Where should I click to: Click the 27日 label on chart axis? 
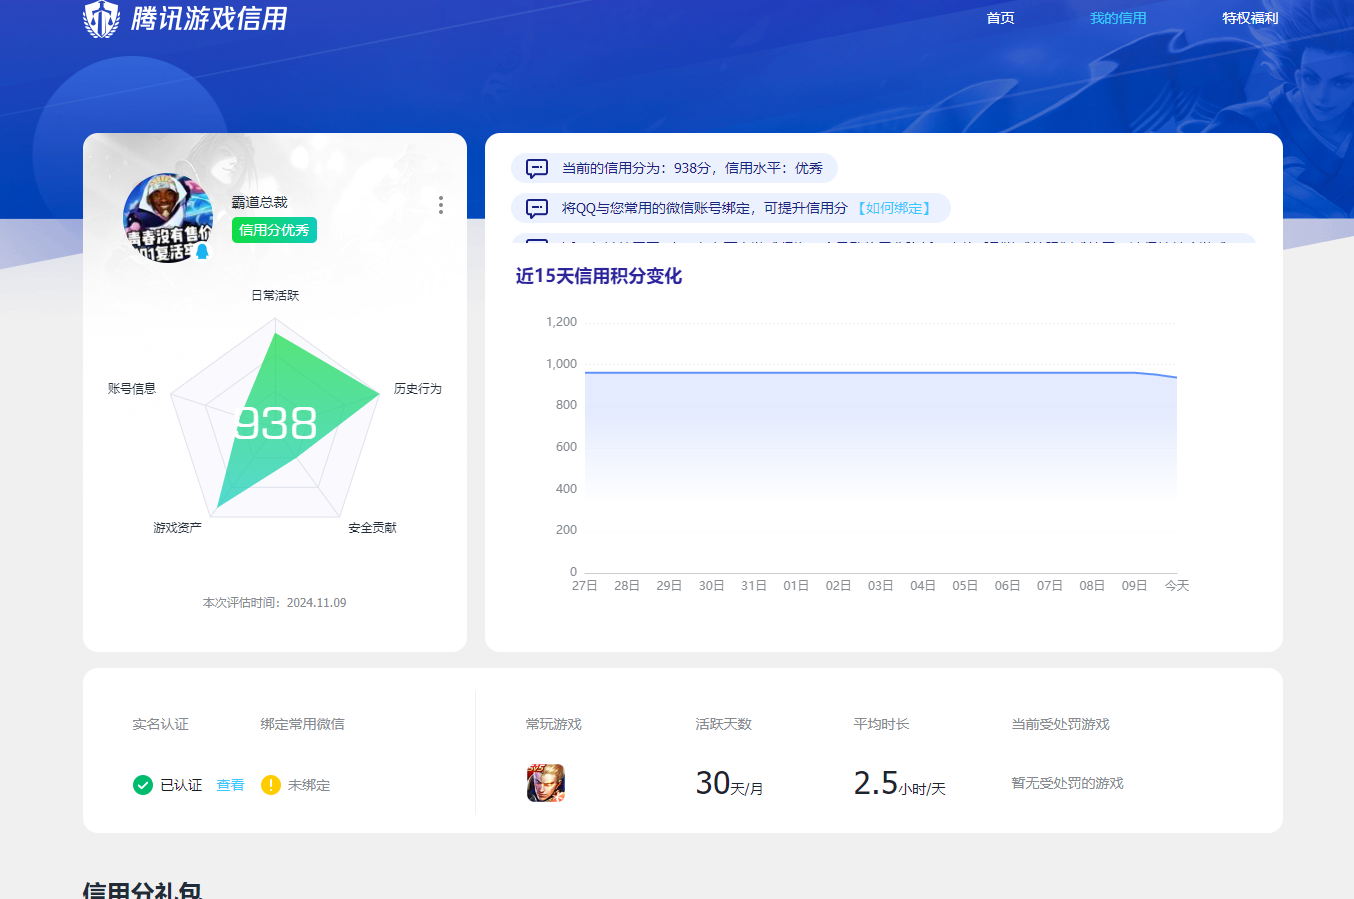pos(585,585)
